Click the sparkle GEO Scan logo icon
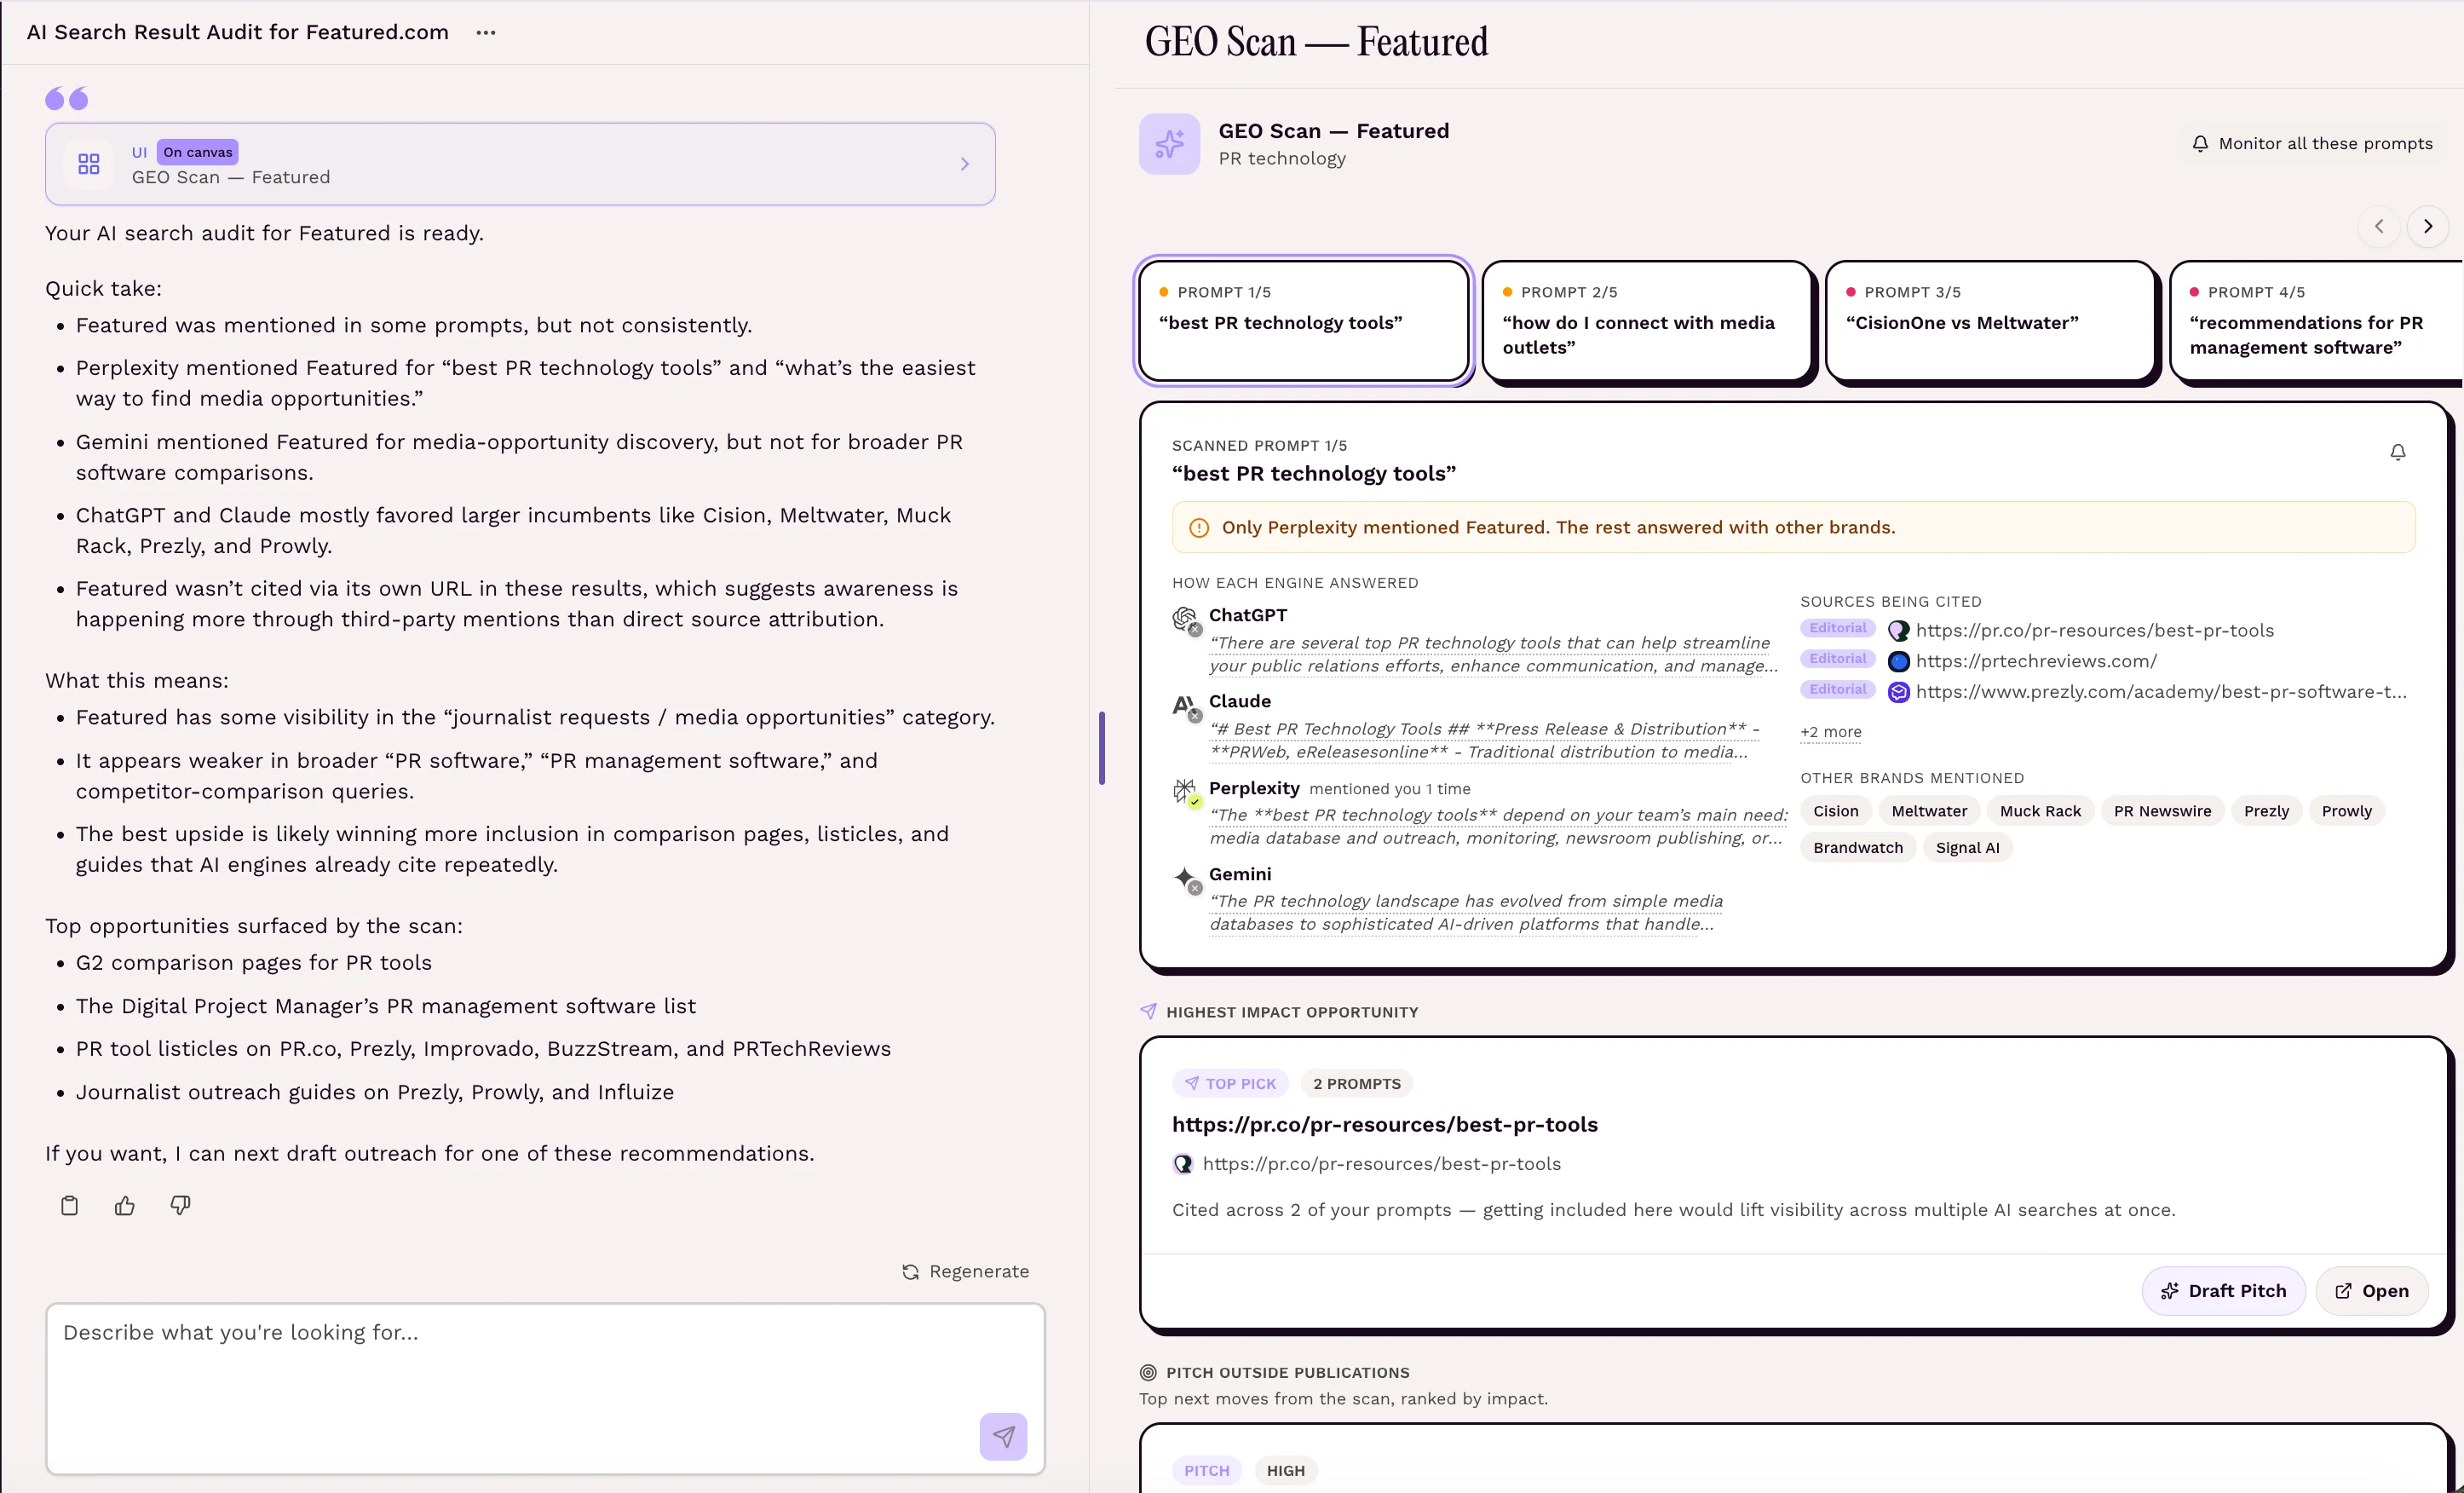 (1169, 144)
